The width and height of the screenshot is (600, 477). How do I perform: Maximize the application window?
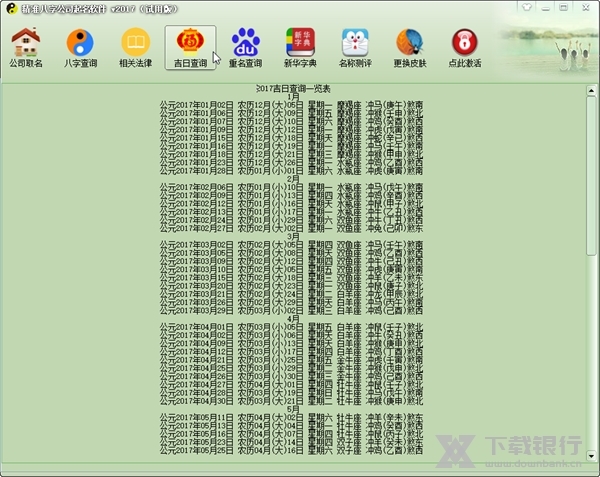coord(564,7)
